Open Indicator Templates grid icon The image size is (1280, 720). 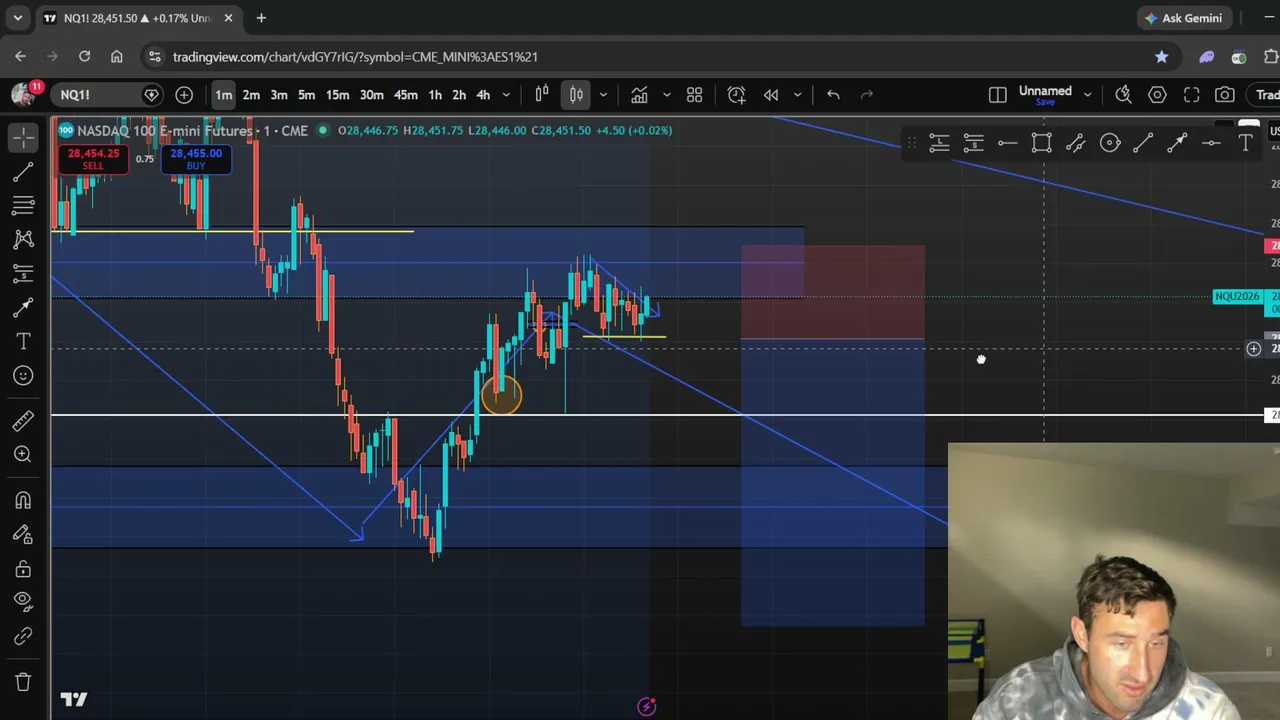(x=695, y=95)
